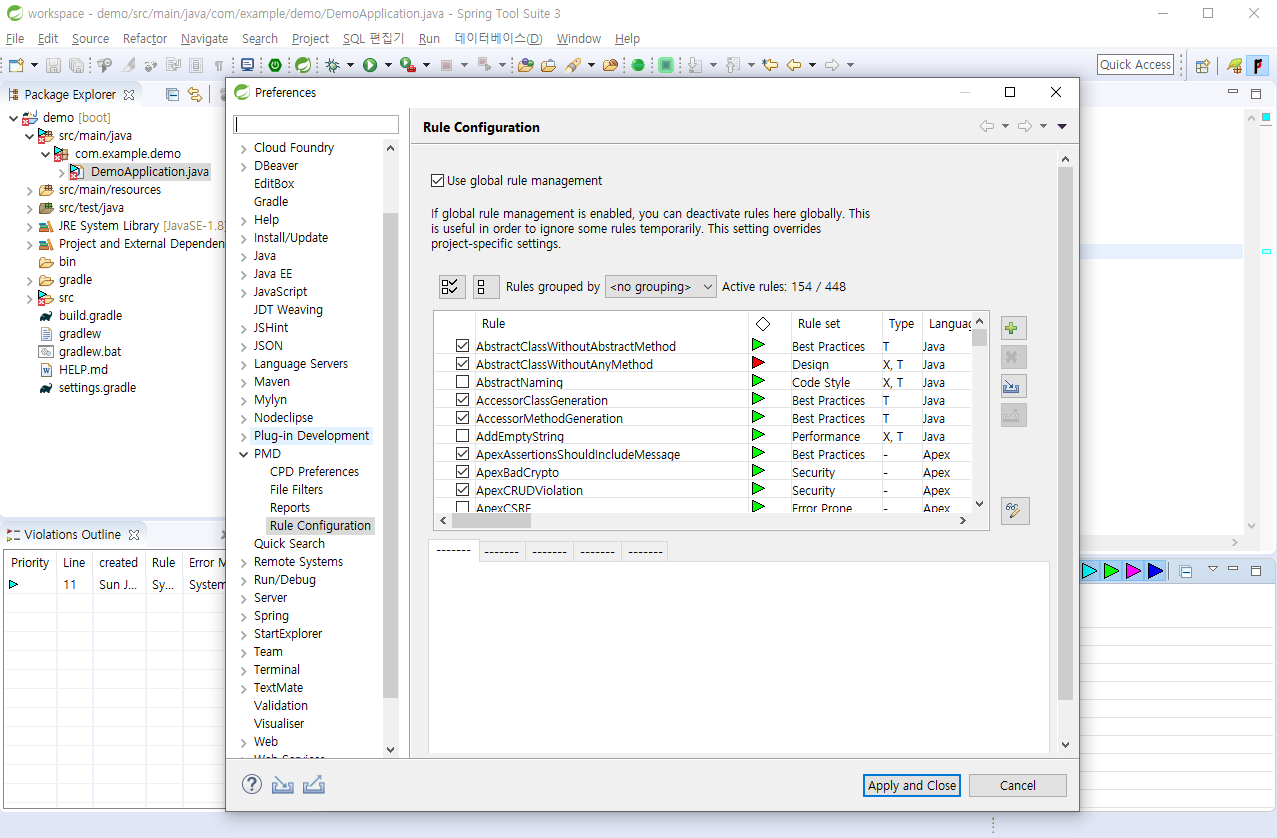Enable the AbstractNaming rule checkbox
Image resolution: width=1277 pixels, height=838 pixels.
point(462,382)
